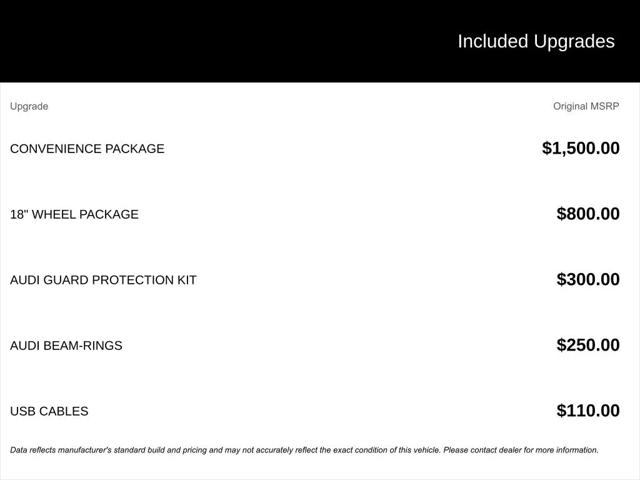The image size is (640, 480).
Task: Click the $1,500.00 price value
Action: [x=581, y=148]
